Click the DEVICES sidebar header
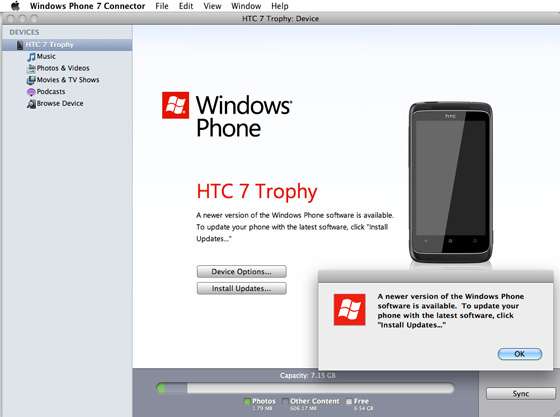The height and width of the screenshot is (417, 560). point(24,32)
